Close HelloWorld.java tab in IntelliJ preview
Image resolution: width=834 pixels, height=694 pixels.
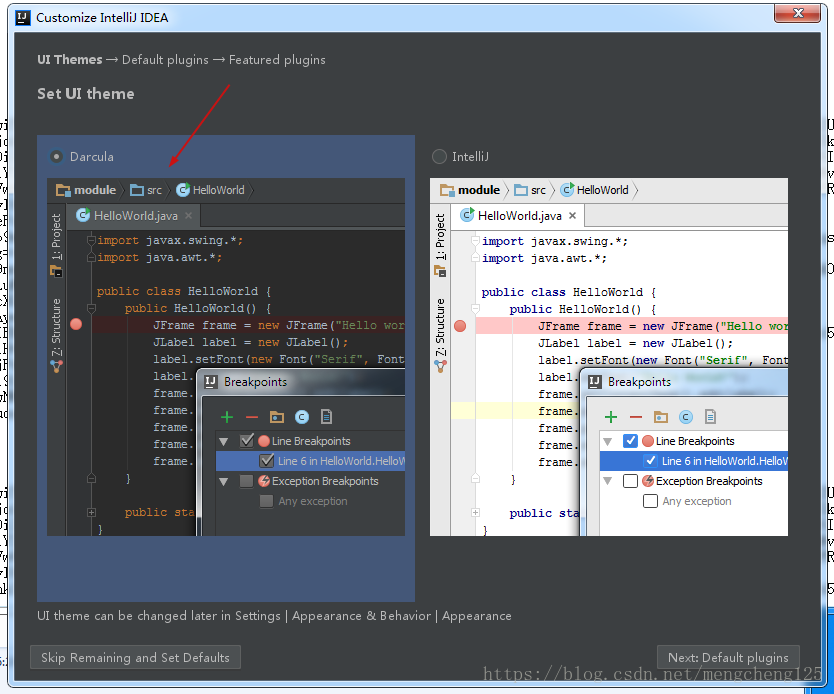(572, 215)
